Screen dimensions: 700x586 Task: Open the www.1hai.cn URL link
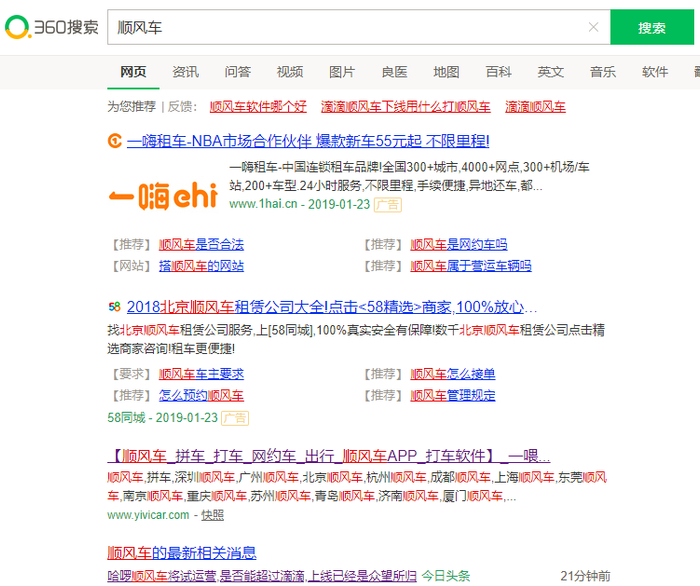(x=263, y=204)
